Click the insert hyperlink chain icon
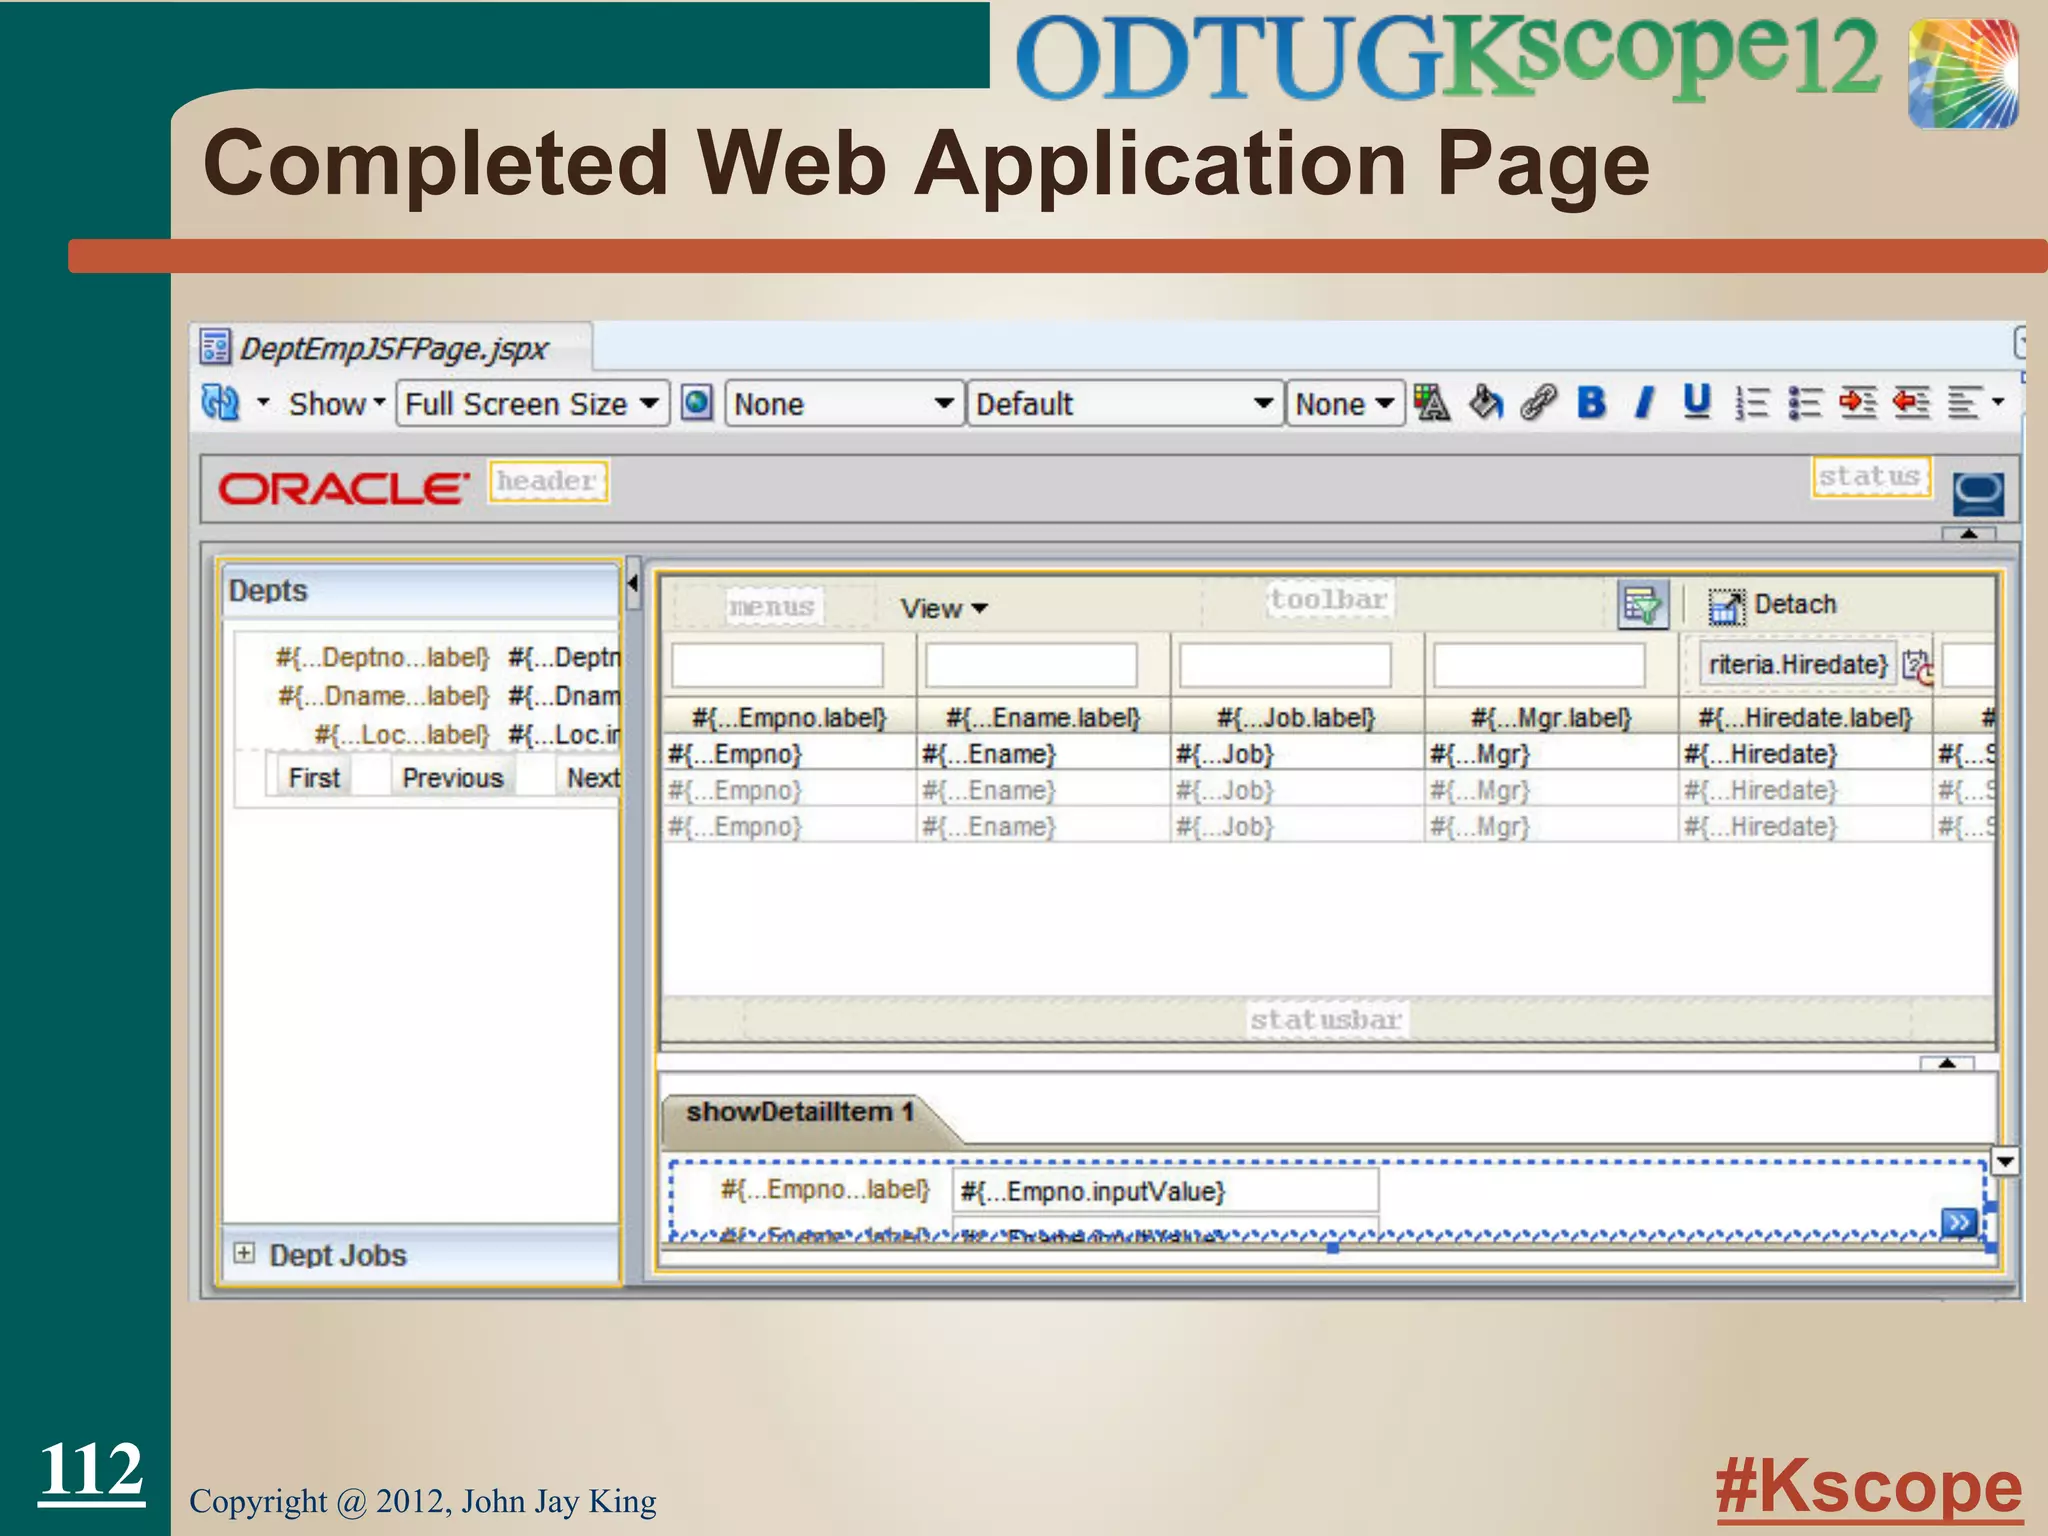This screenshot has height=1536, width=2048. click(x=1539, y=403)
